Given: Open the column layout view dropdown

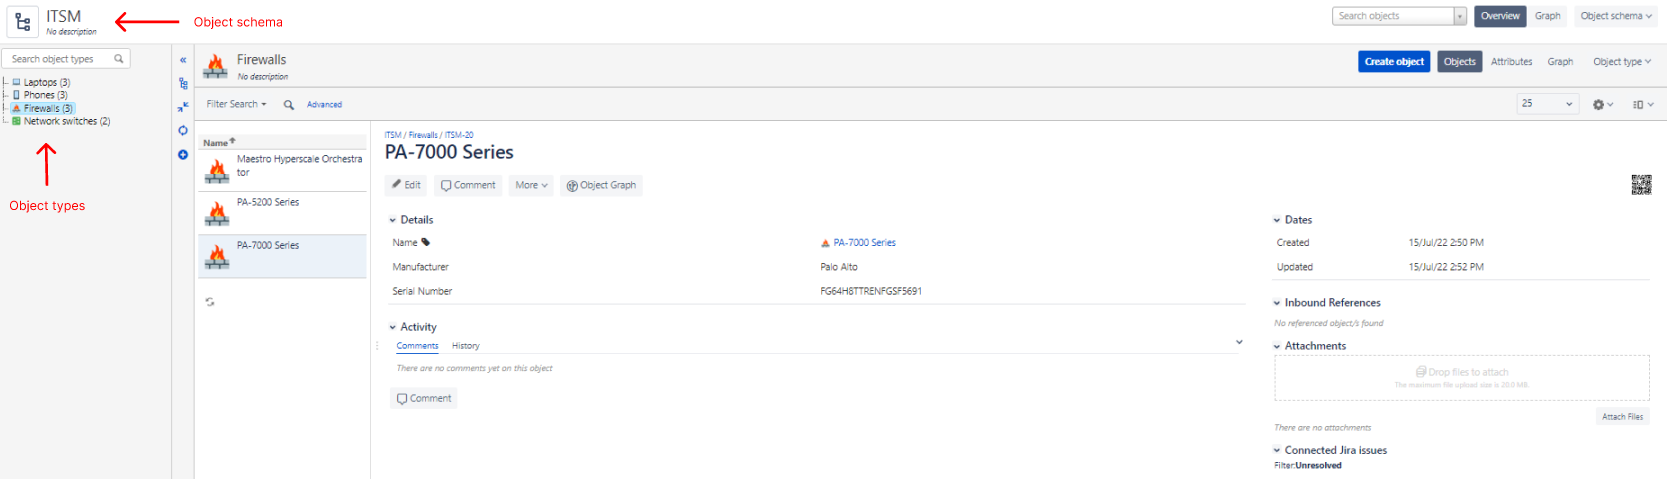Looking at the screenshot, I should pos(1642,104).
